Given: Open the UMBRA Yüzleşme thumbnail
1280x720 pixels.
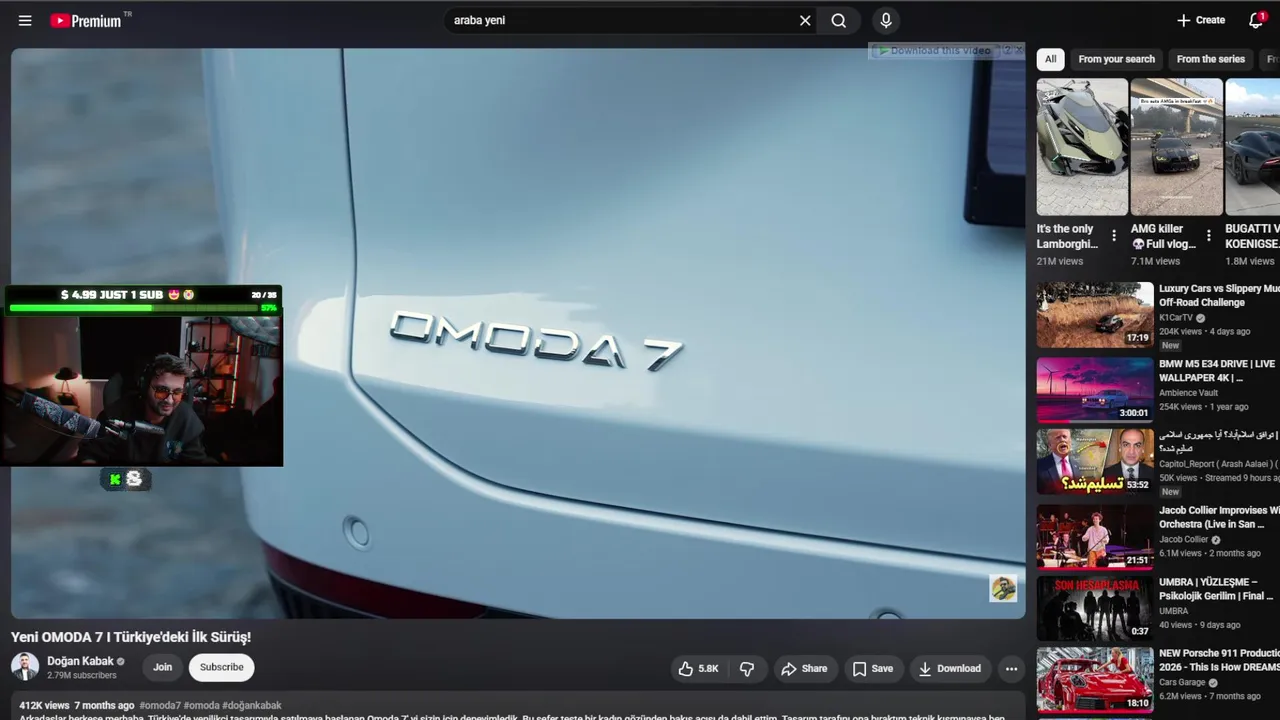Looking at the screenshot, I should pyautogui.click(x=1095, y=608).
